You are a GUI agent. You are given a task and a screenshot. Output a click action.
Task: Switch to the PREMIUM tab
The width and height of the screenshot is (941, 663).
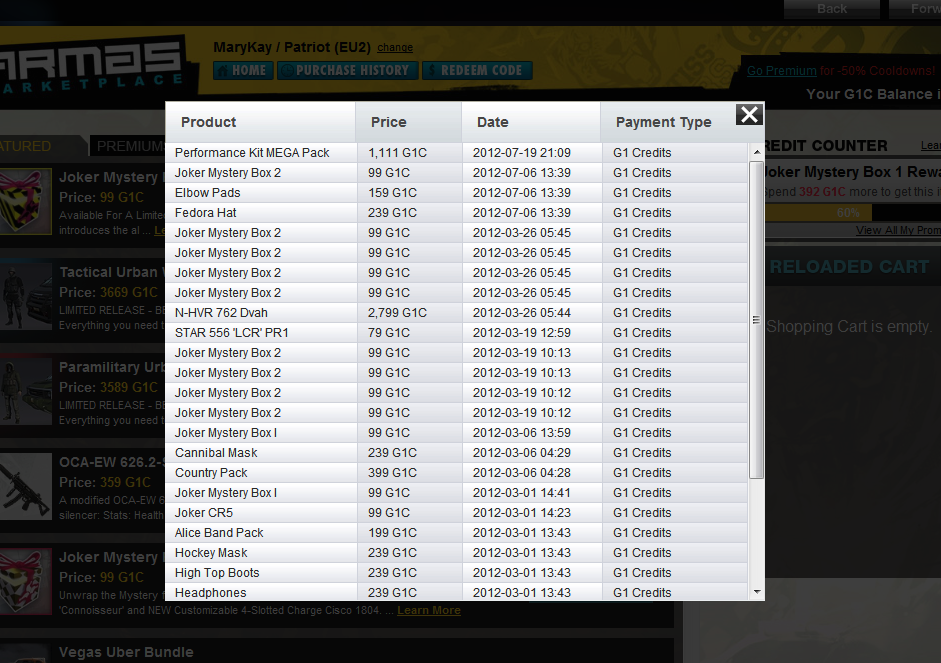coord(128,146)
